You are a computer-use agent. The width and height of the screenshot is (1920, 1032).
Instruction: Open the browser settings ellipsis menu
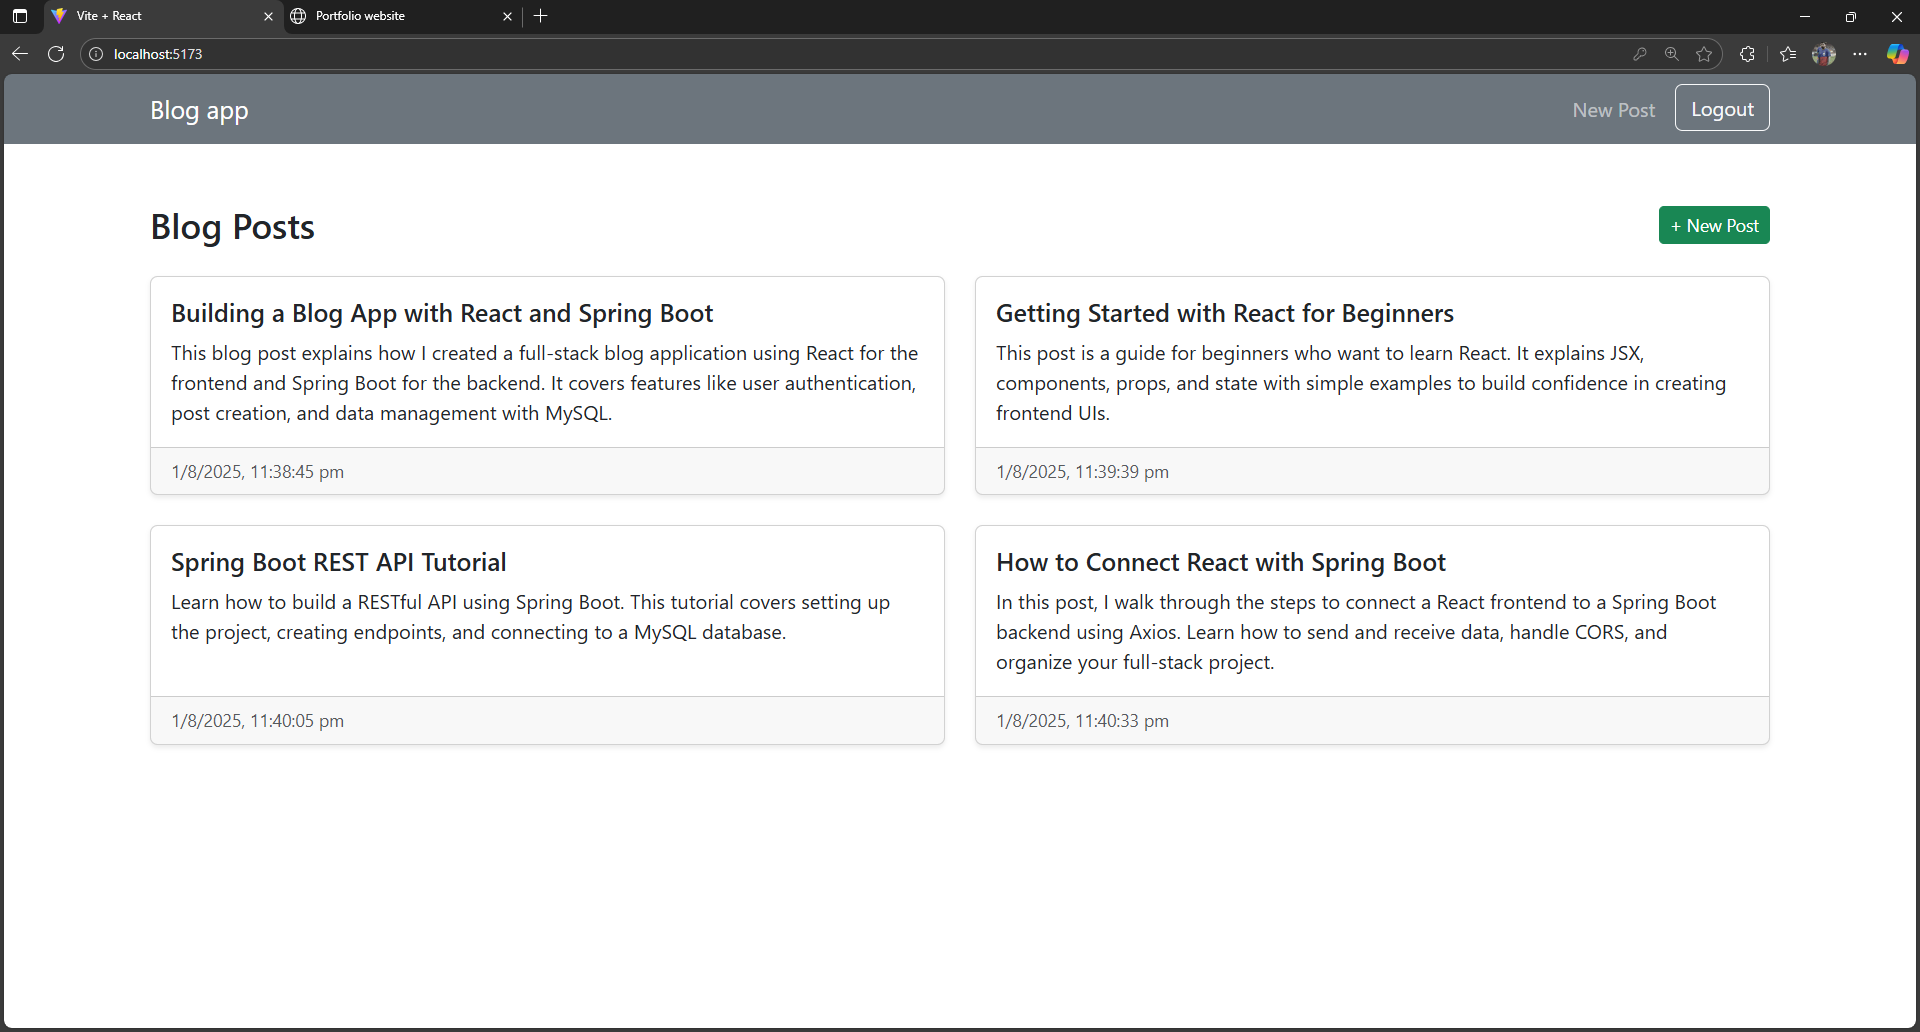1861,54
